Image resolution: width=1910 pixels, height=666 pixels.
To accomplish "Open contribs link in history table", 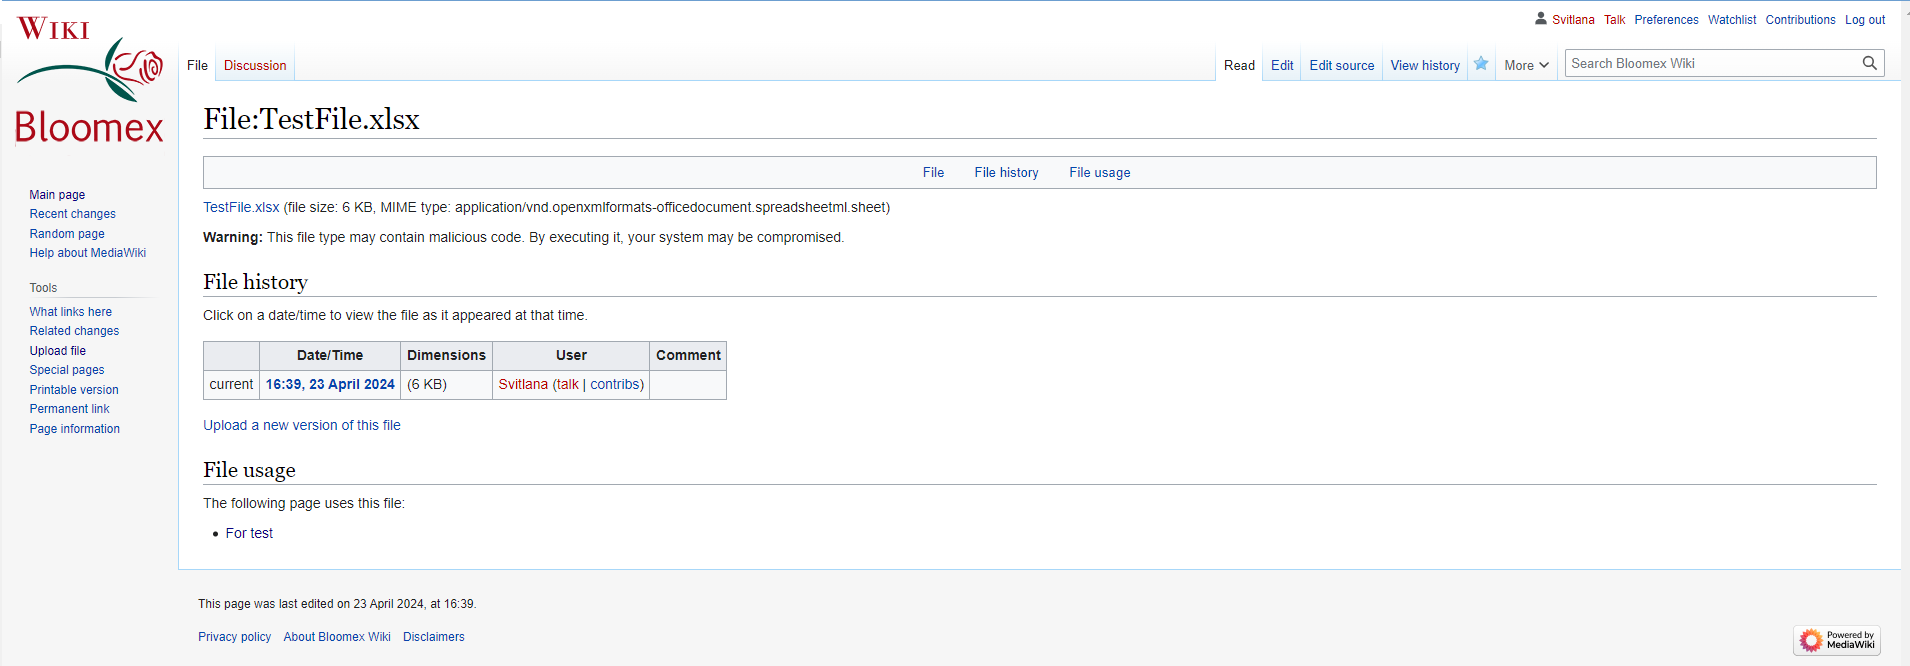I will pos(615,384).
